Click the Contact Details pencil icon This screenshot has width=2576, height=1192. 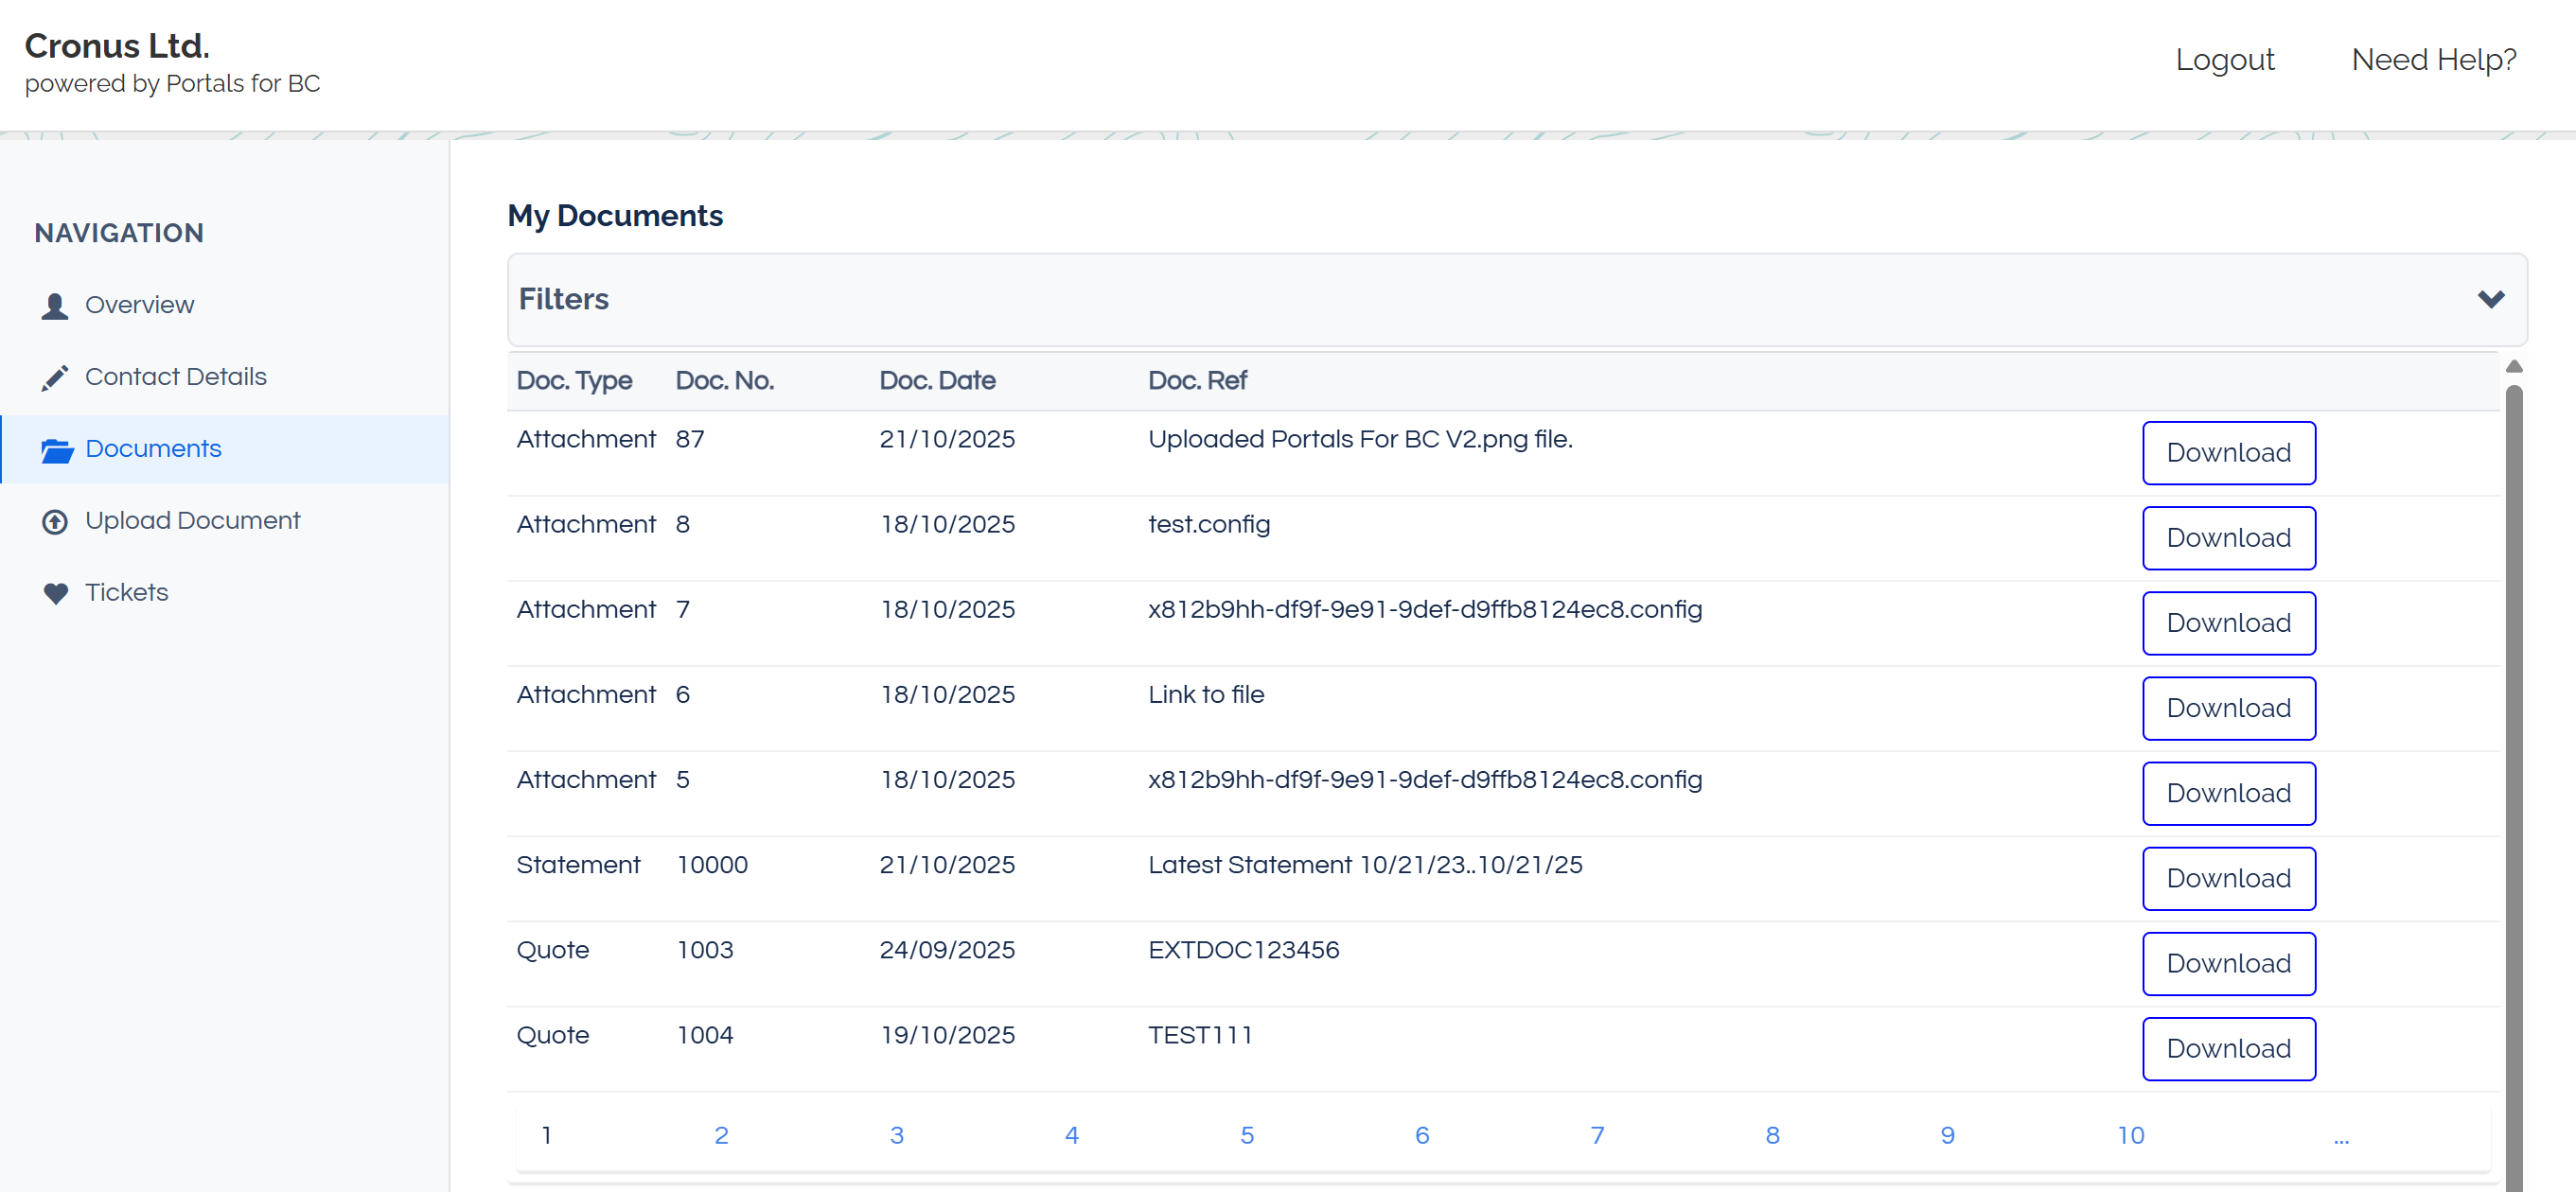pos(55,378)
